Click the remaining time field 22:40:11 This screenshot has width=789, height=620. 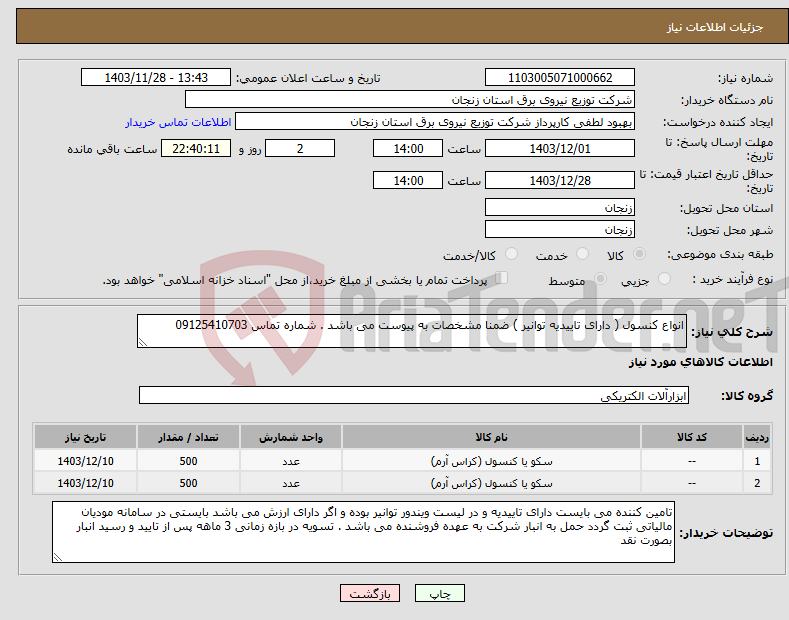pos(196,148)
